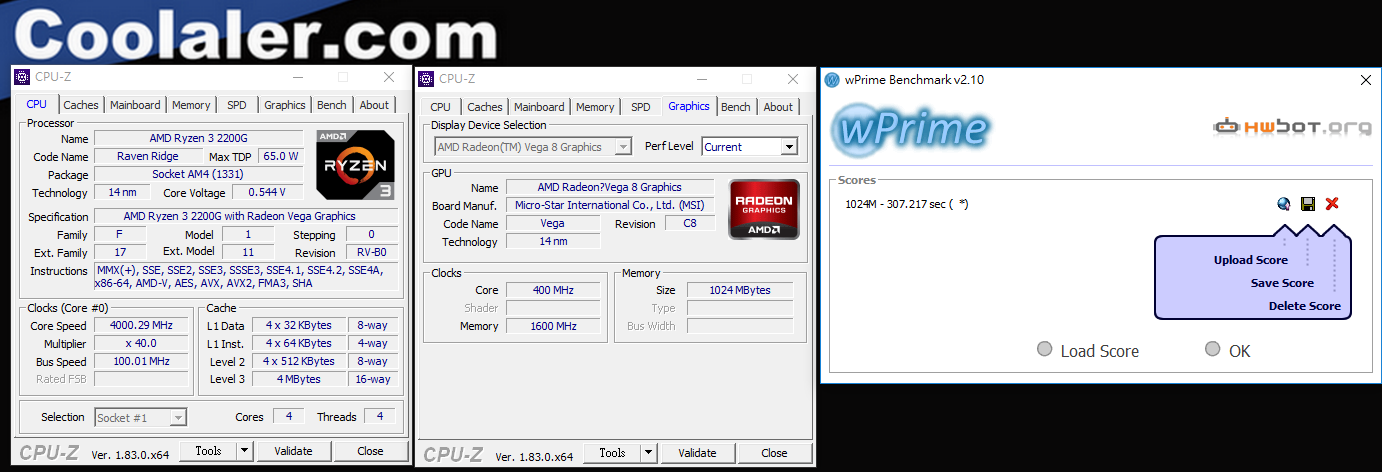Click the middle CPU-Z window title icon
This screenshot has height=472, width=1382.
pyautogui.click(x=426, y=78)
